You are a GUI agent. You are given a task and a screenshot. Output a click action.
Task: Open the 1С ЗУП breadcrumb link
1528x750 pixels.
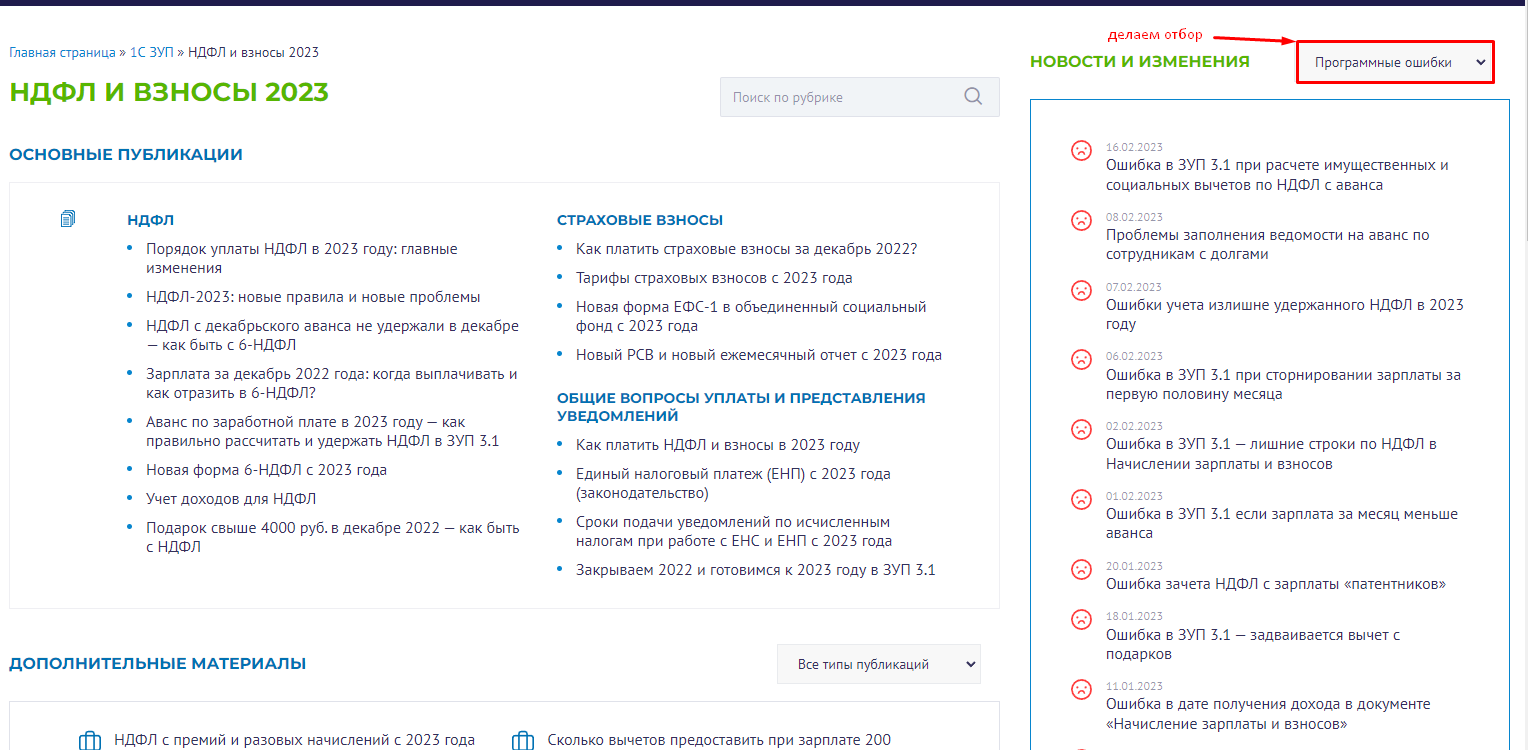tap(152, 52)
